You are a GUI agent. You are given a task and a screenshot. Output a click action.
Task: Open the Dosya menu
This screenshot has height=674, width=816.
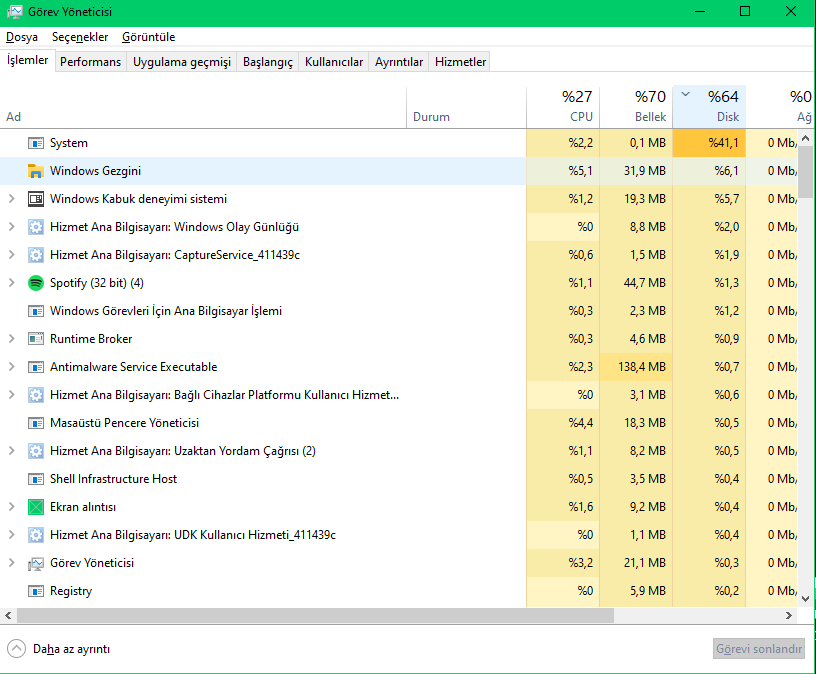coord(22,37)
